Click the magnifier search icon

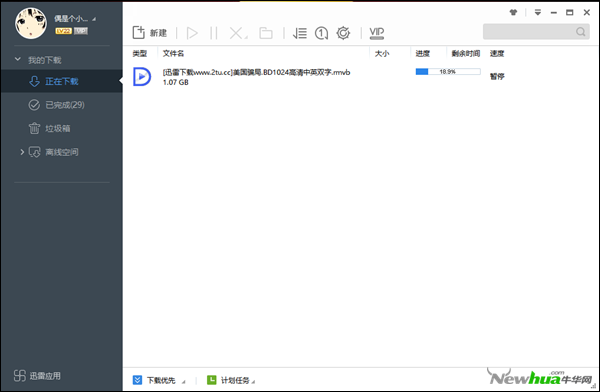click(x=581, y=31)
